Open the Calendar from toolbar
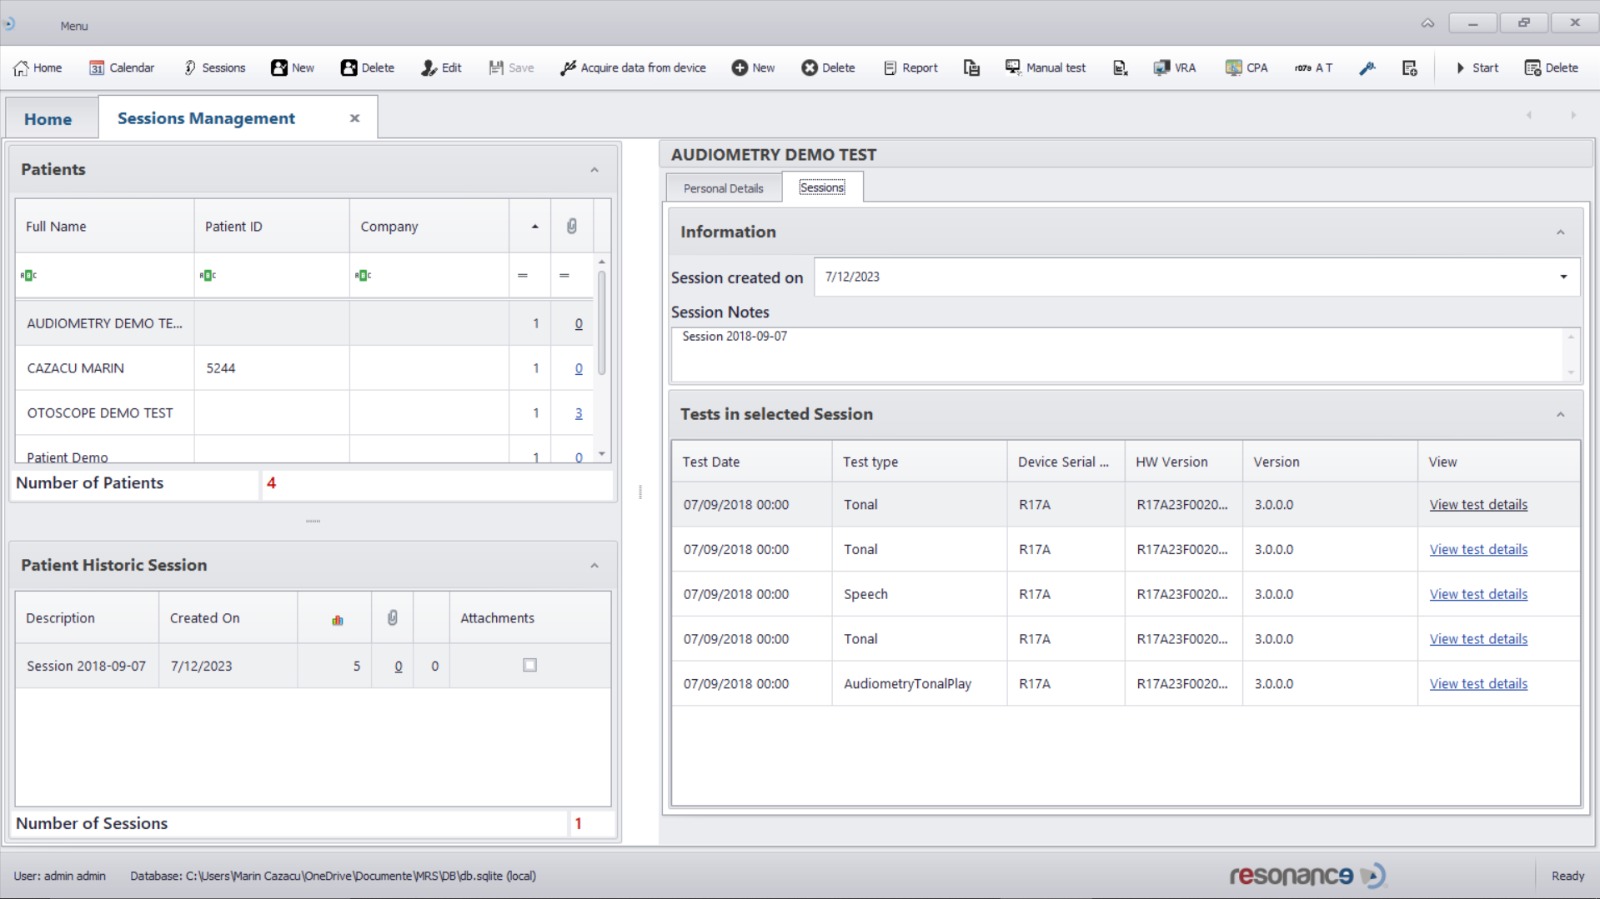This screenshot has width=1600, height=899. pyautogui.click(x=122, y=68)
